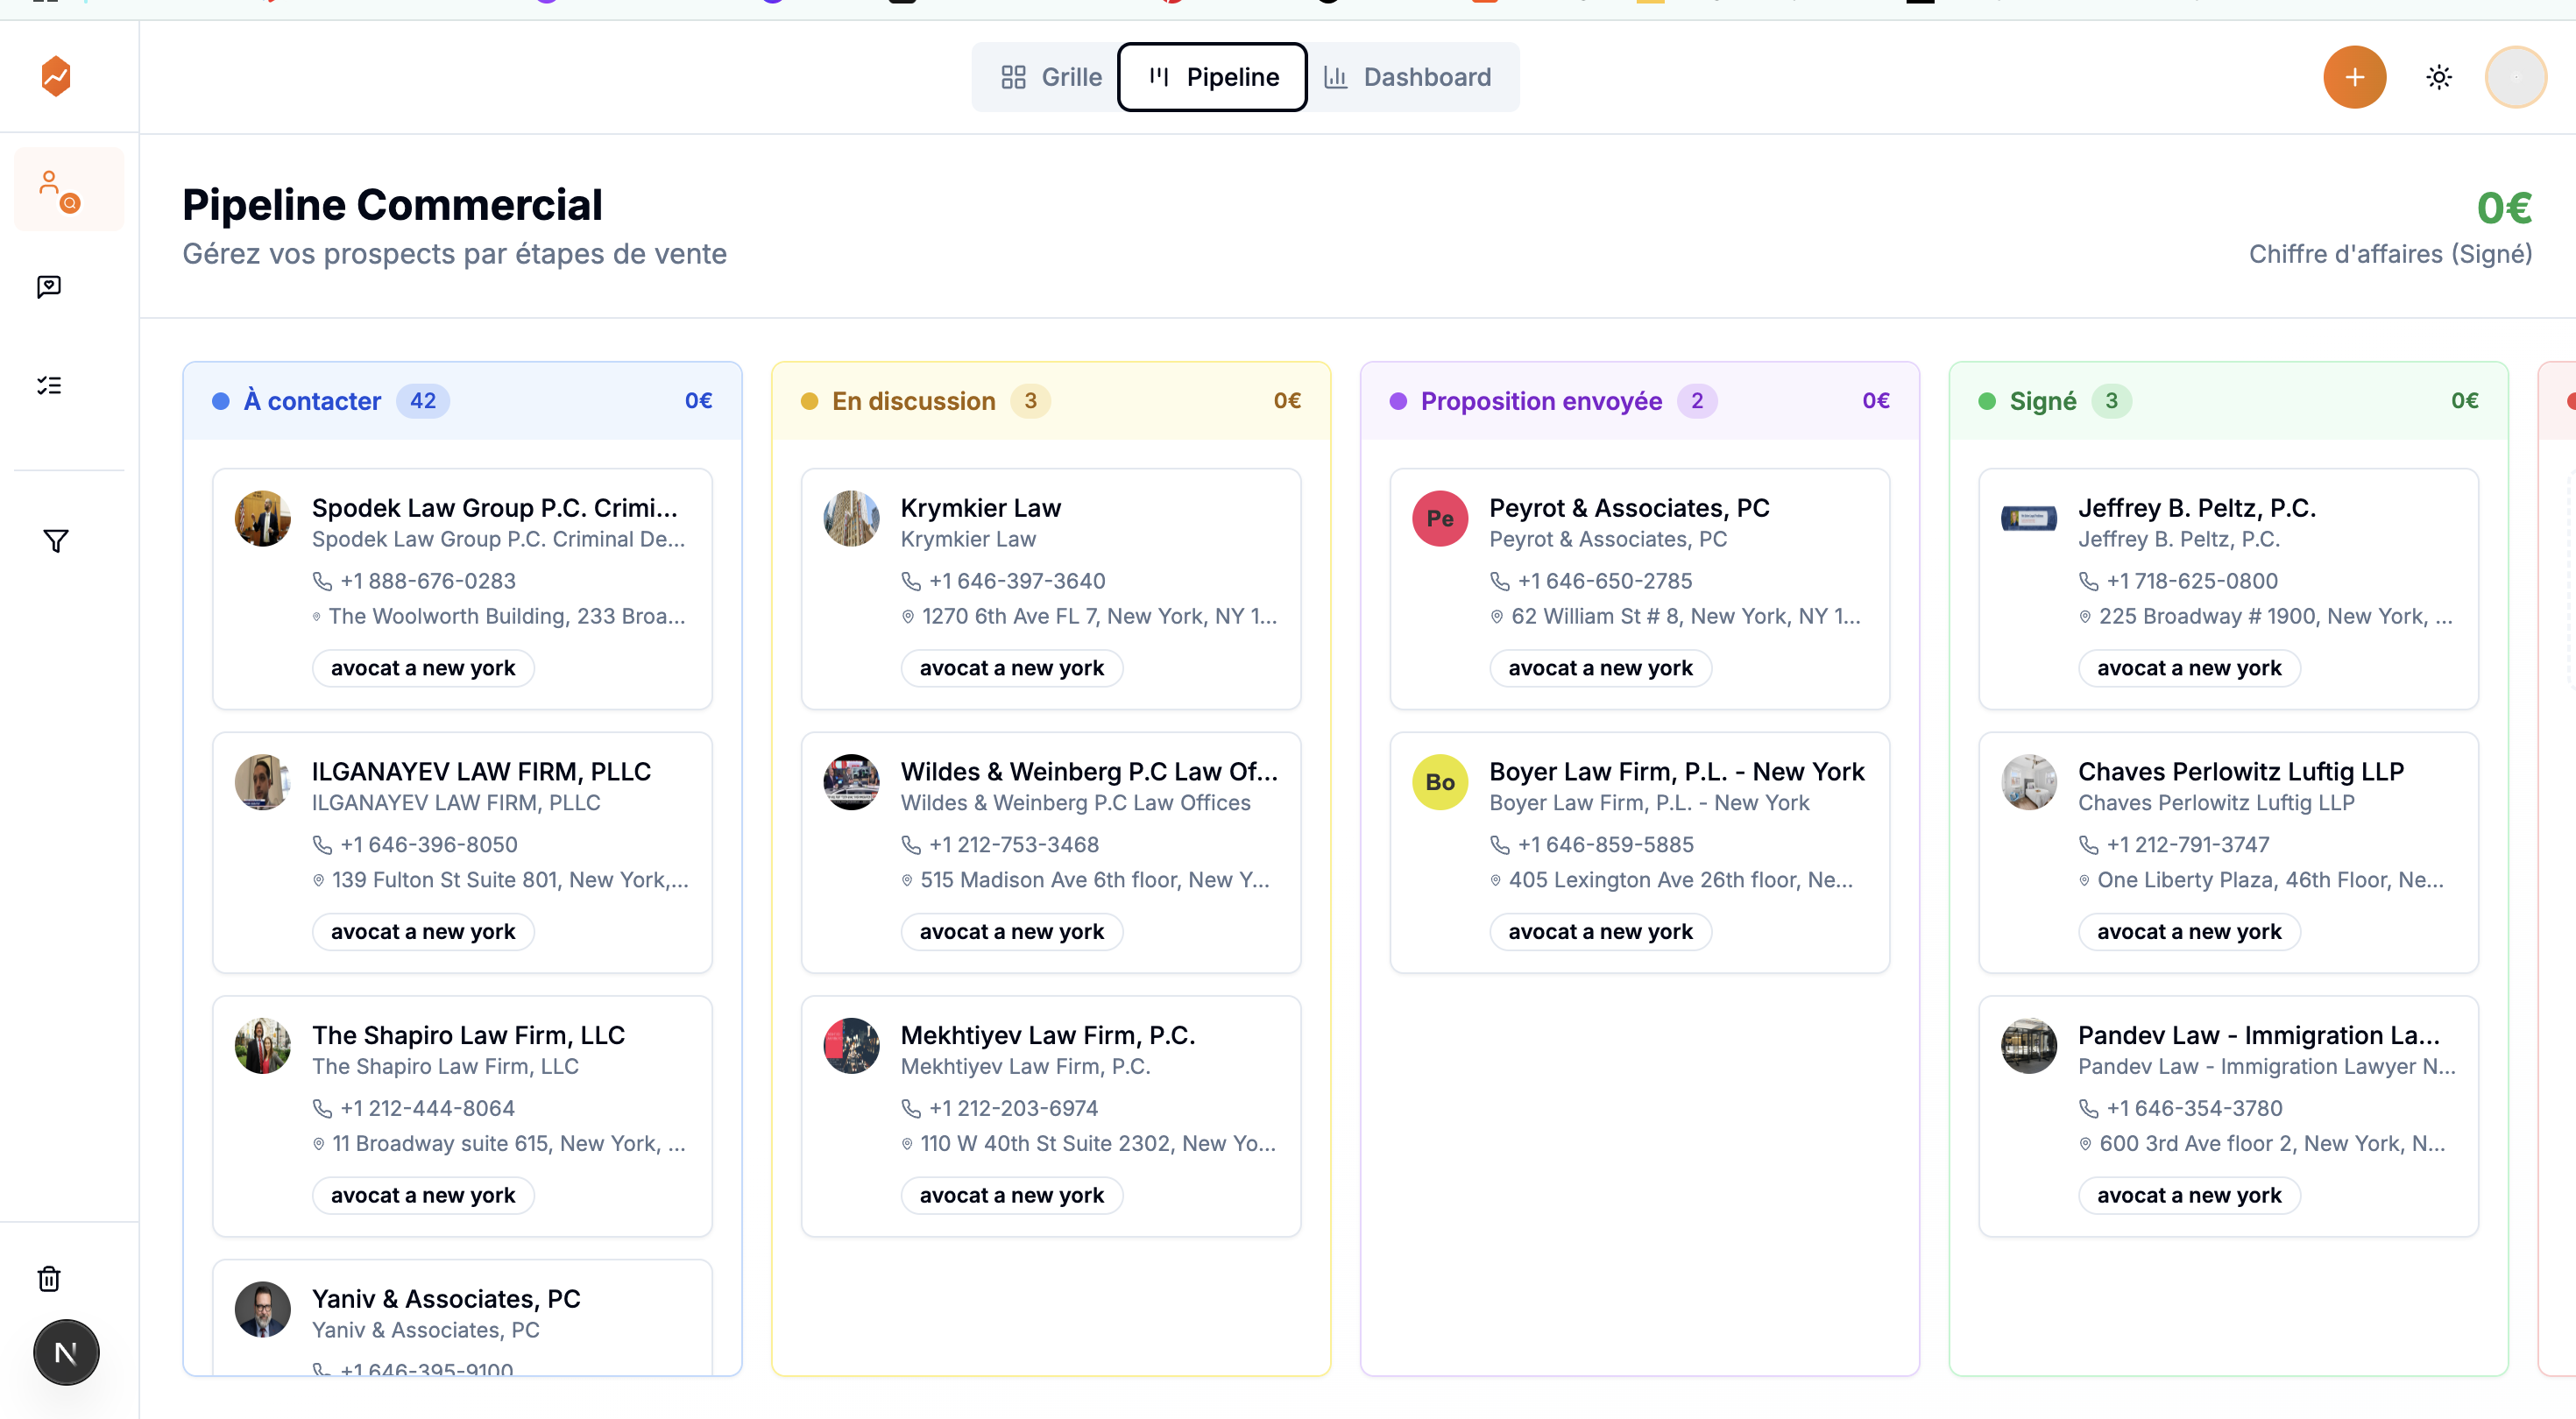The width and height of the screenshot is (2576, 1419).
Task: Open the Spodek Law Group card title
Action: 495,508
